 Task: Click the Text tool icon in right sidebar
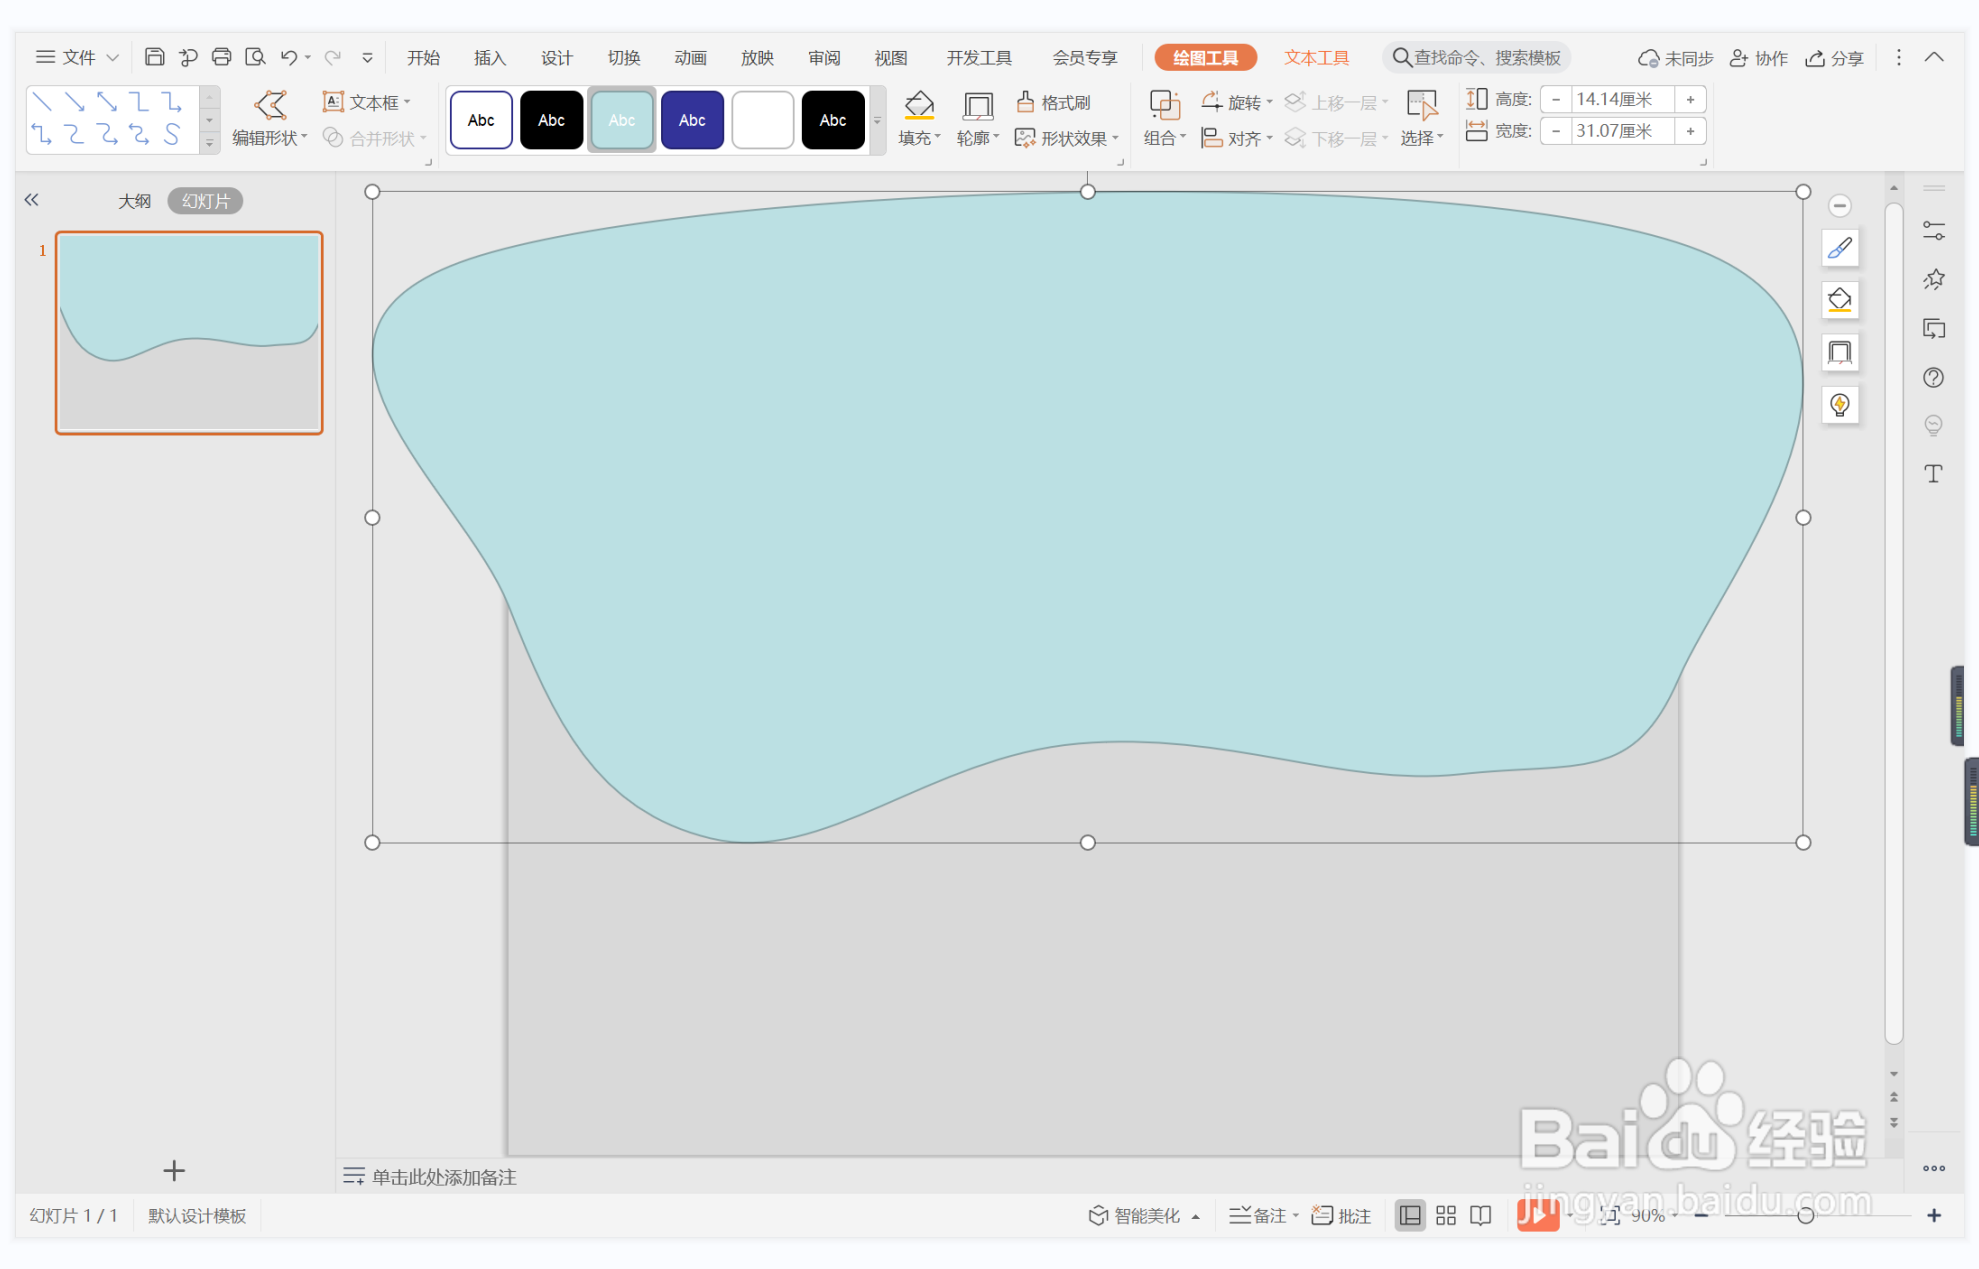coord(1933,474)
